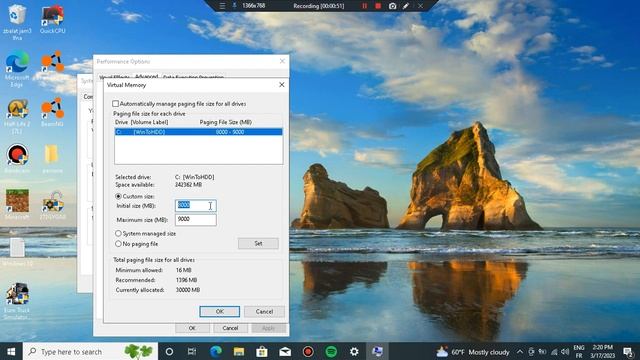
Task: Select the yellow folder desktop icon
Action: [x=52, y=159]
